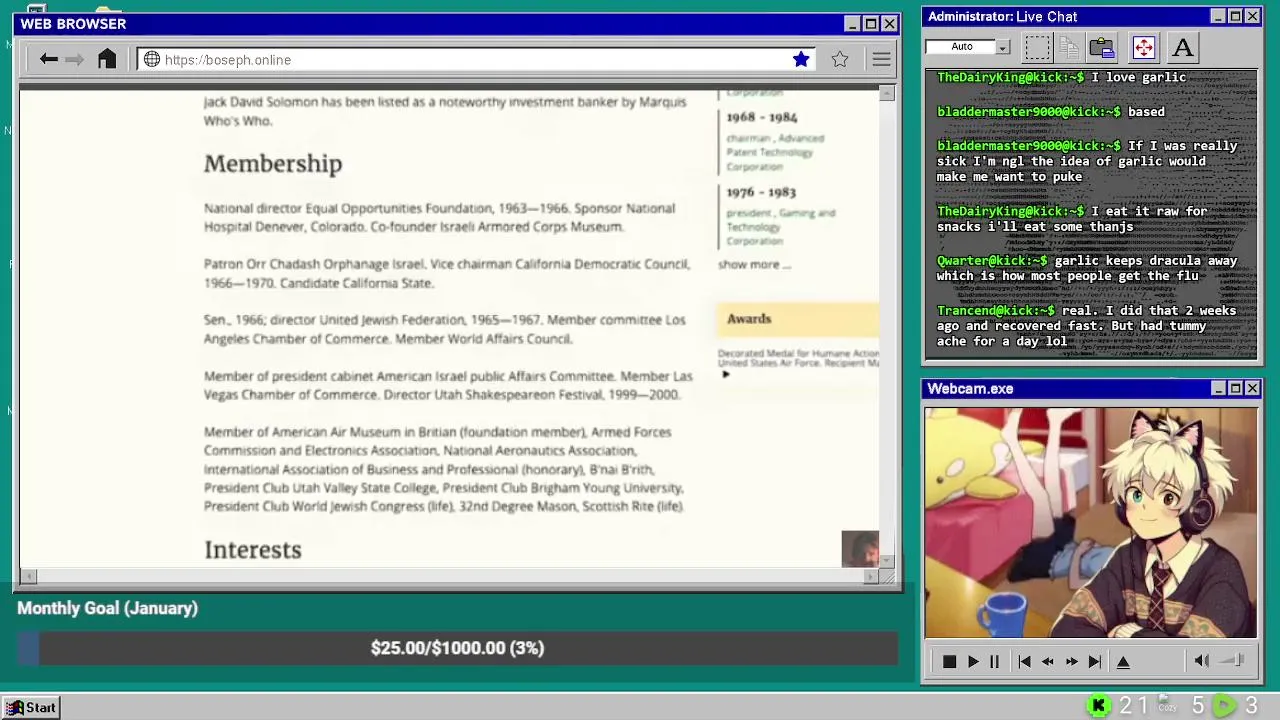1280x720 pixels.
Task: Open the Auto dropdown in Live Chat
Action: coord(1002,47)
